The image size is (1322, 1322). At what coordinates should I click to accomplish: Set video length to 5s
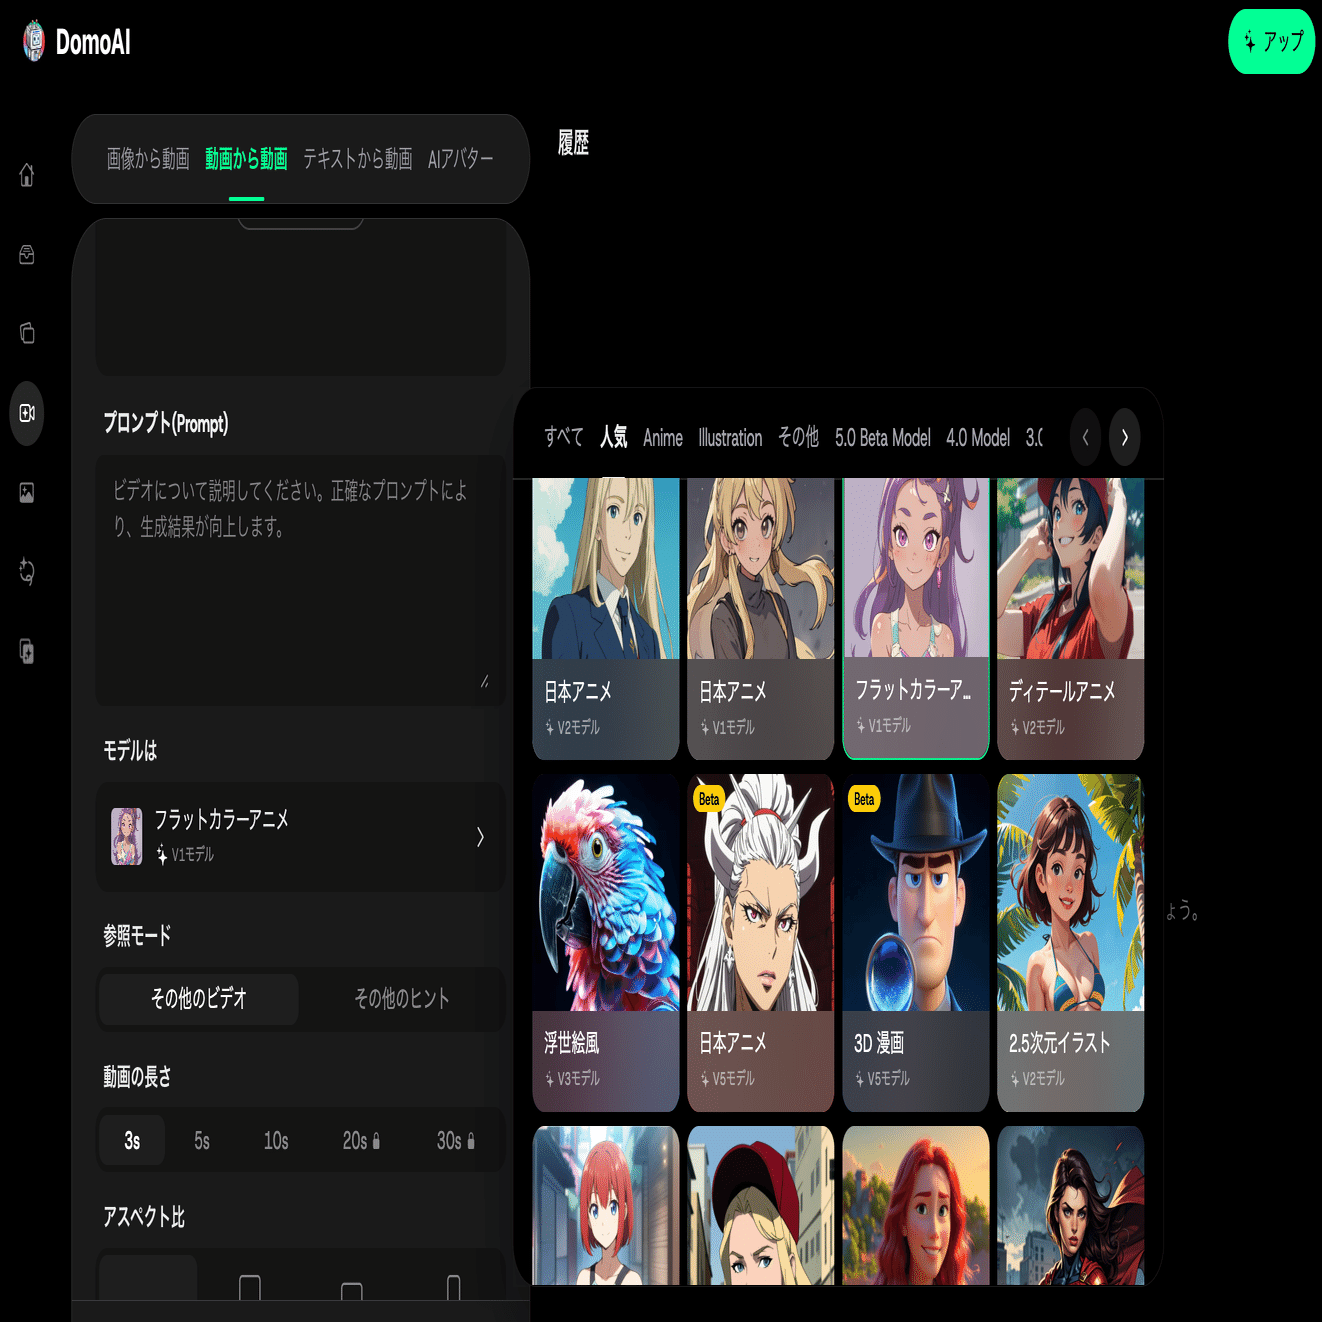pos(202,1141)
